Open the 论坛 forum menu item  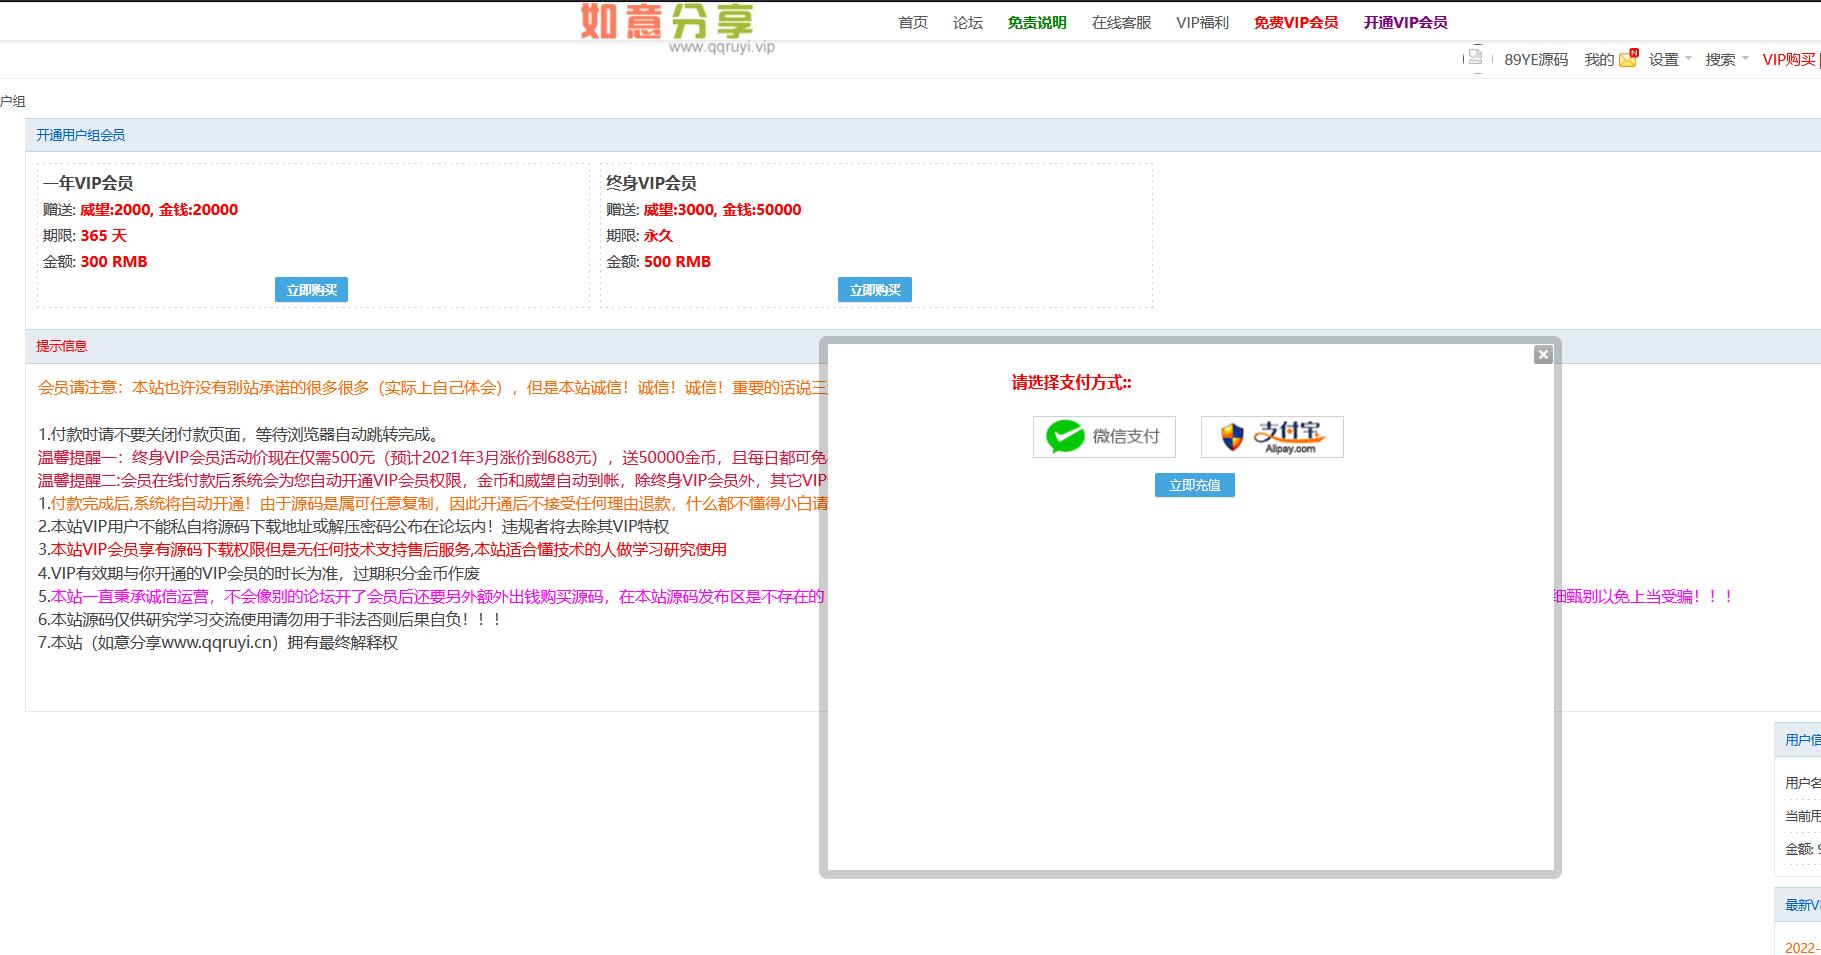[x=968, y=22]
